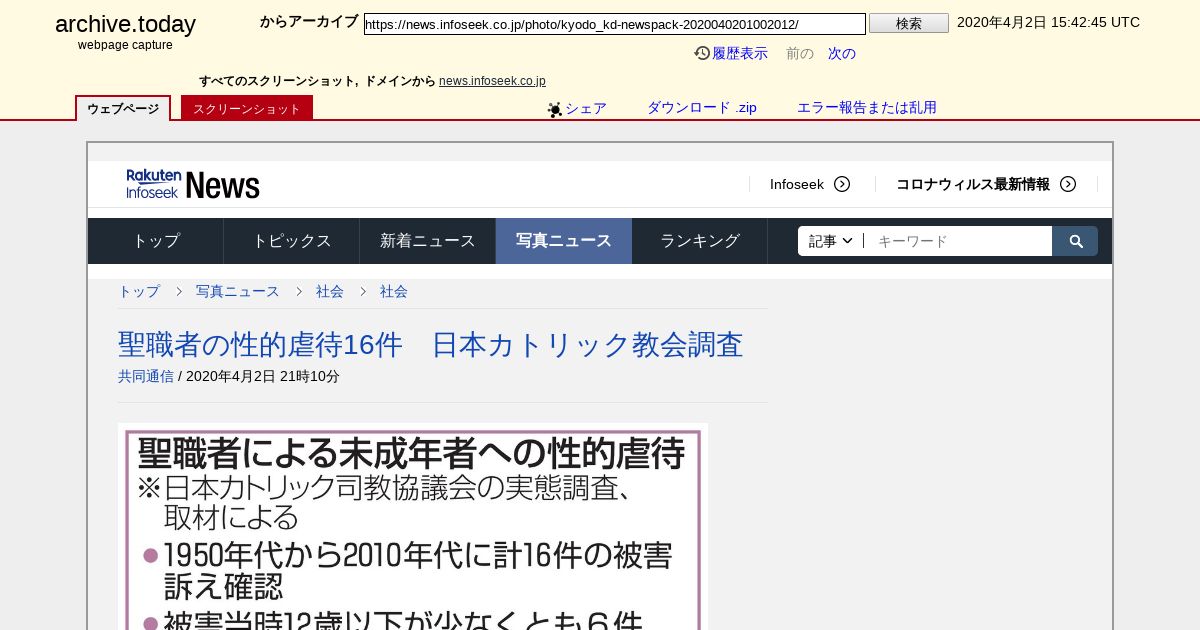Switch to the スクリーンショット tab
1200x630 pixels.
coord(247,108)
